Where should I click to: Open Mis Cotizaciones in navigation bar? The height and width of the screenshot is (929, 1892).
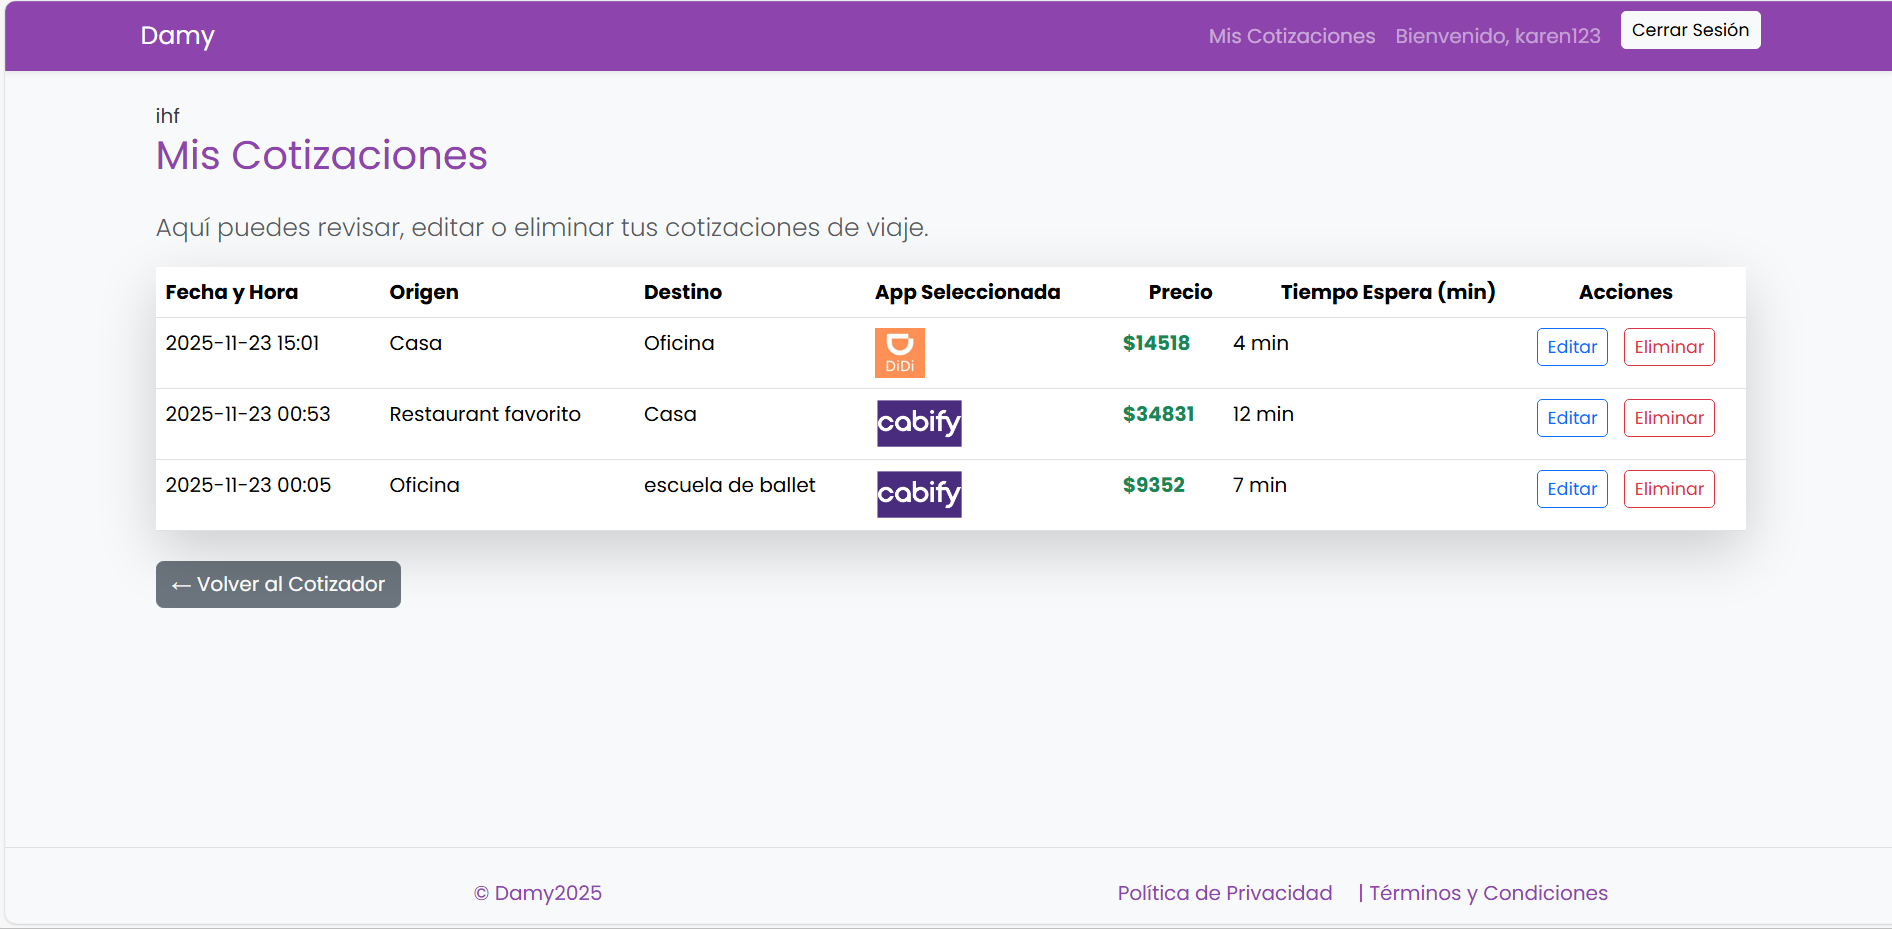[x=1291, y=36]
